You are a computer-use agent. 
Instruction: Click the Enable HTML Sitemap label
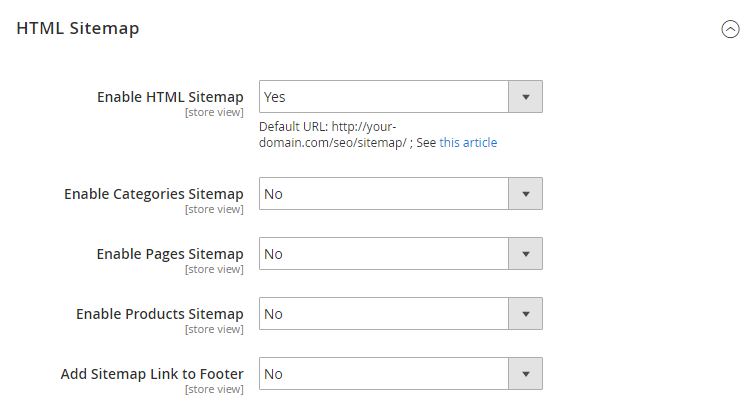170,97
